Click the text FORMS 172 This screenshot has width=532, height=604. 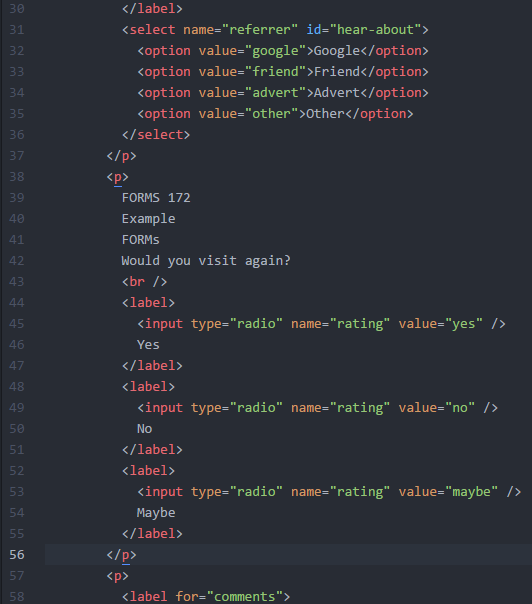(156, 198)
